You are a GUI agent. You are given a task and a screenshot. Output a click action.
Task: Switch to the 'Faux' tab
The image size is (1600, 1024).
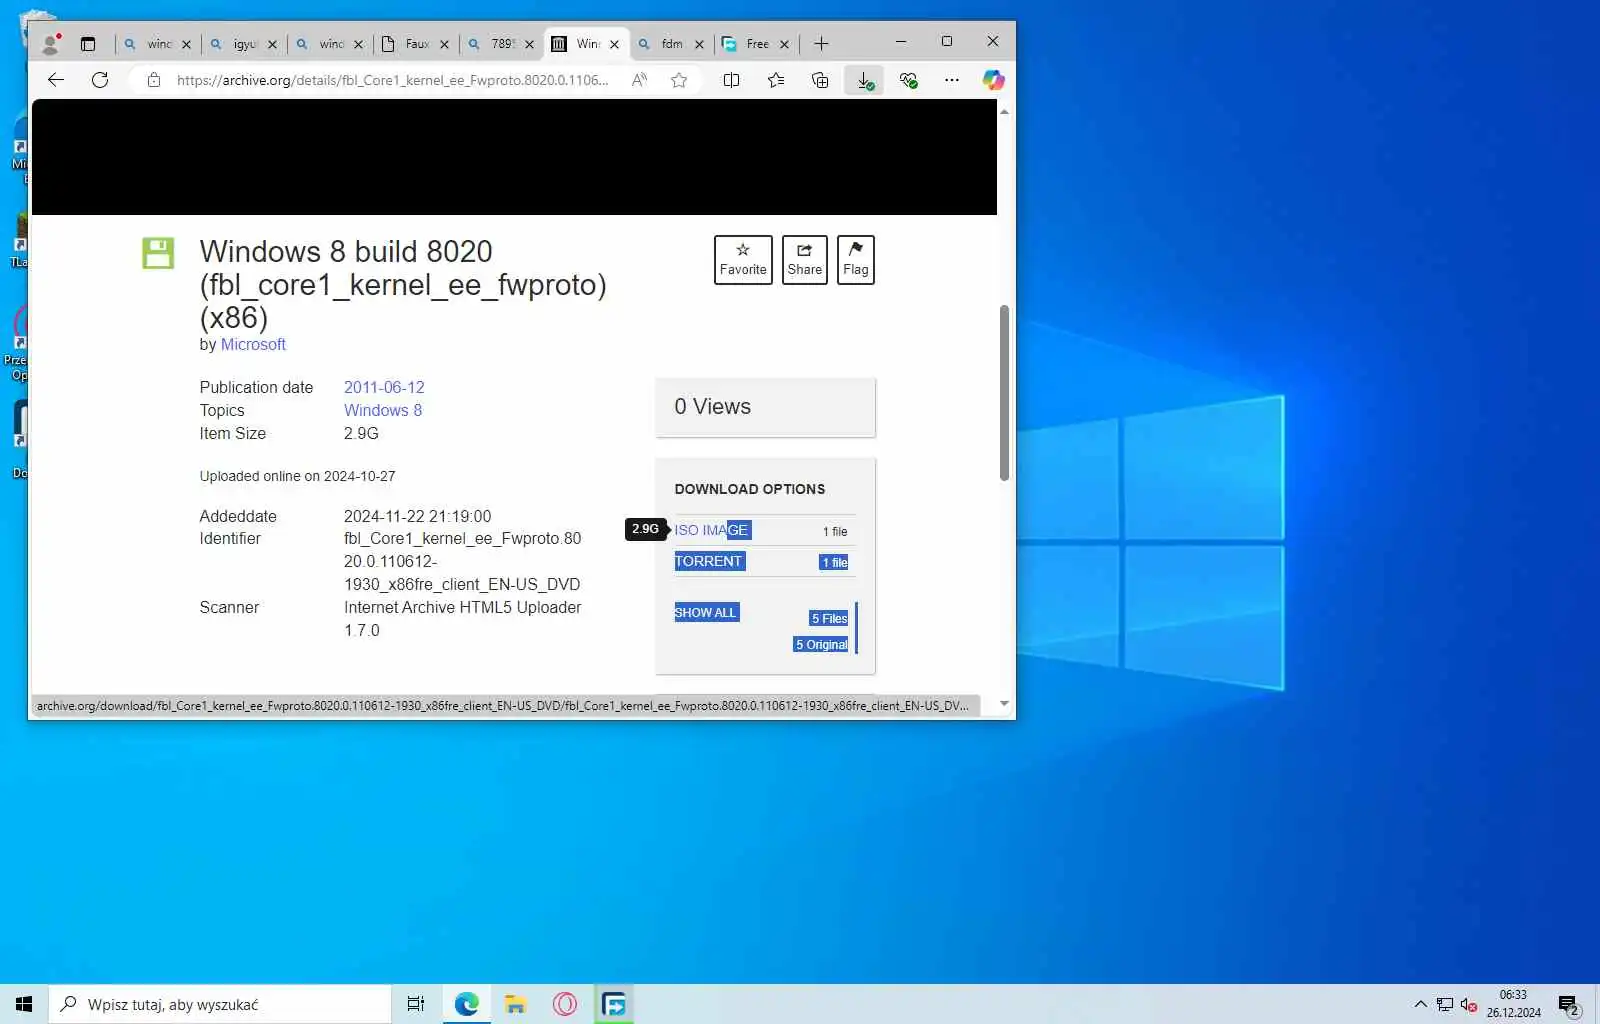point(415,44)
